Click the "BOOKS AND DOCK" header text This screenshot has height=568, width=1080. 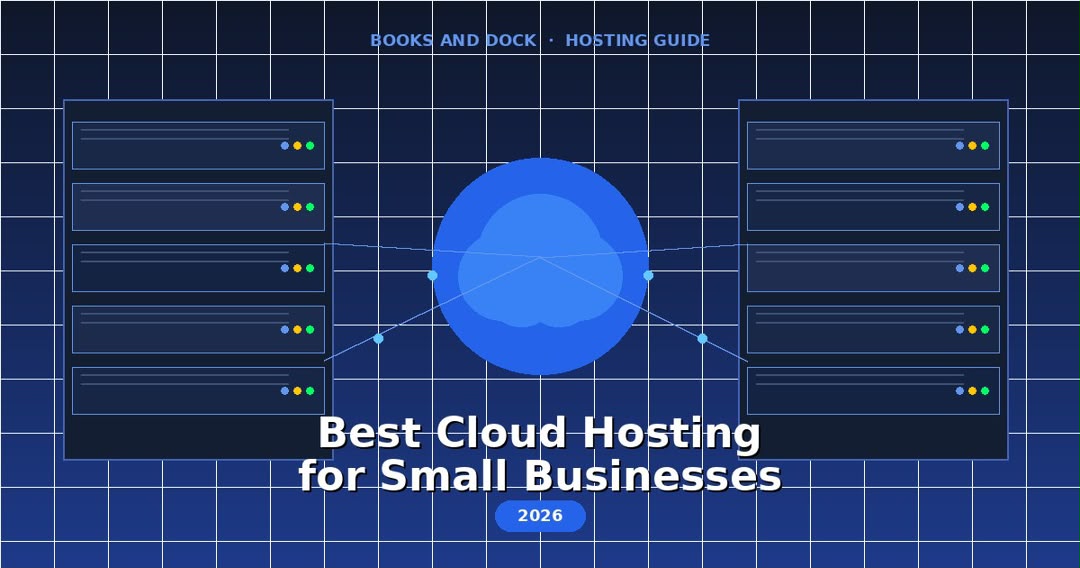[x=453, y=41]
